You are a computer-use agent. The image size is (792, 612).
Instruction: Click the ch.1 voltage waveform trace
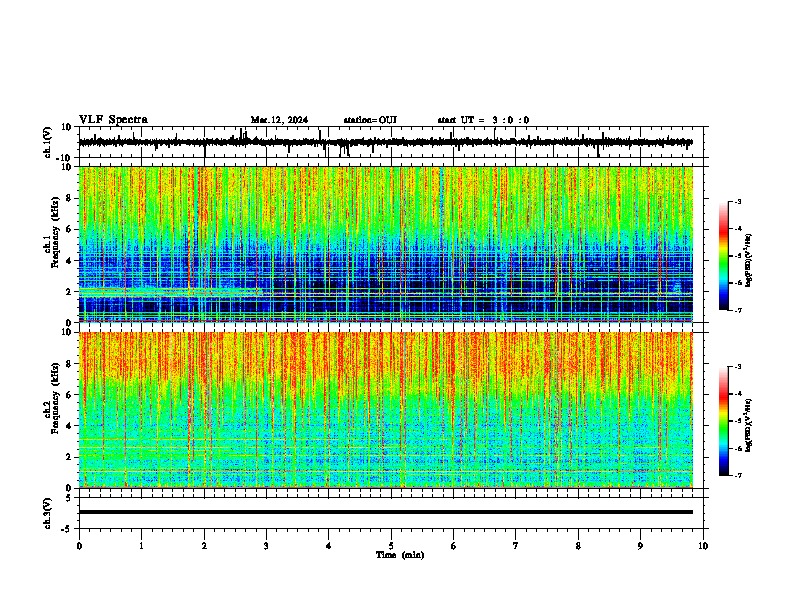click(x=385, y=142)
